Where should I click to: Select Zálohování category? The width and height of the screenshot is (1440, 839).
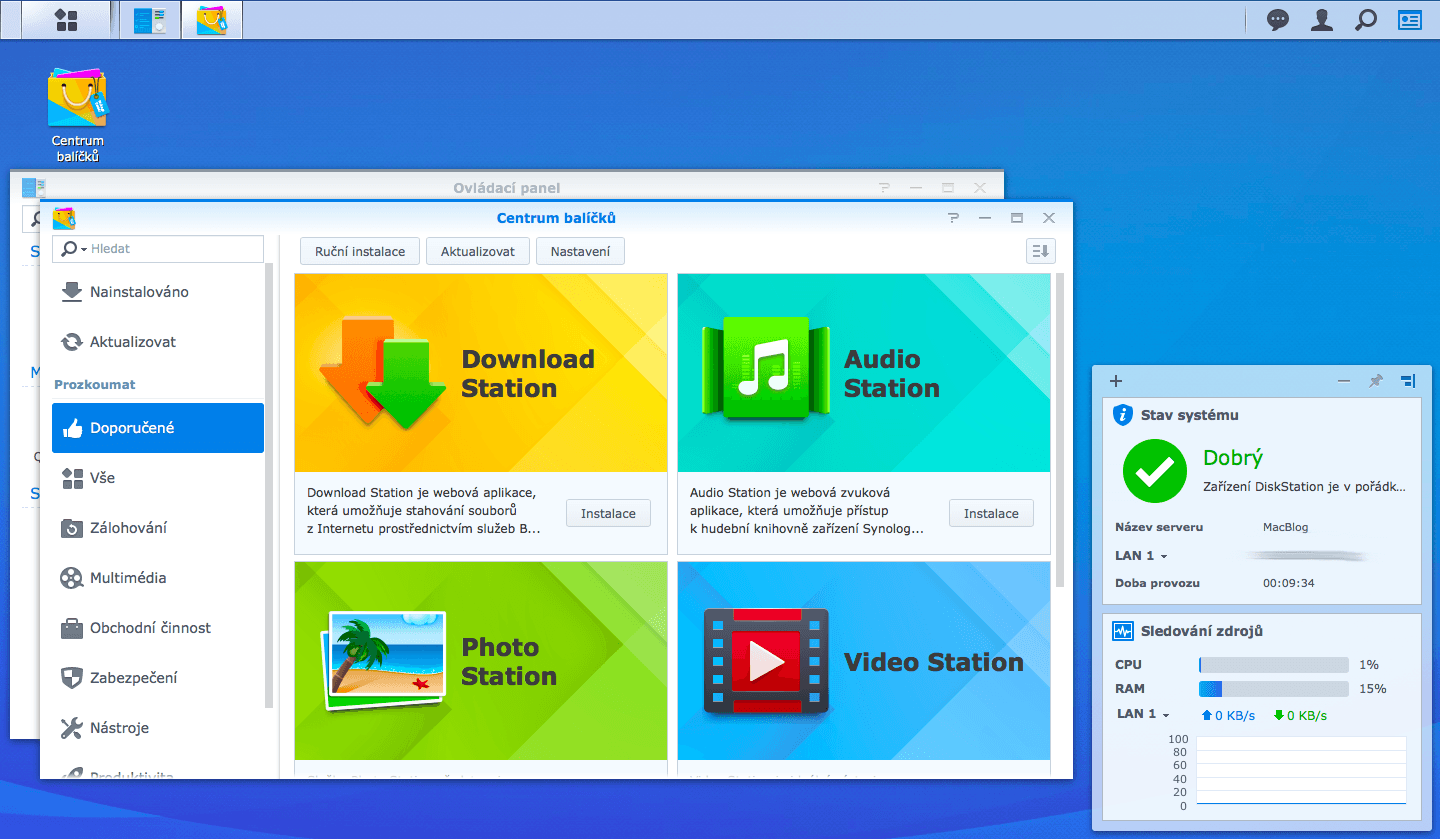[158, 528]
